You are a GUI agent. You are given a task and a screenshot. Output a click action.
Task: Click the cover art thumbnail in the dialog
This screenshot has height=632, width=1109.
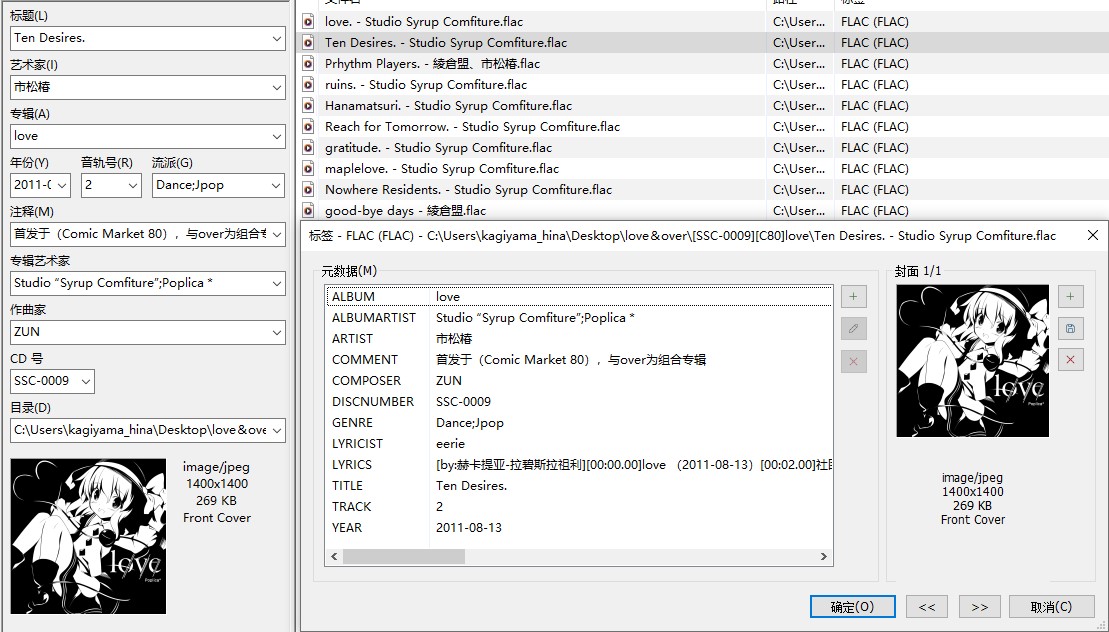click(x=972, y=361)
